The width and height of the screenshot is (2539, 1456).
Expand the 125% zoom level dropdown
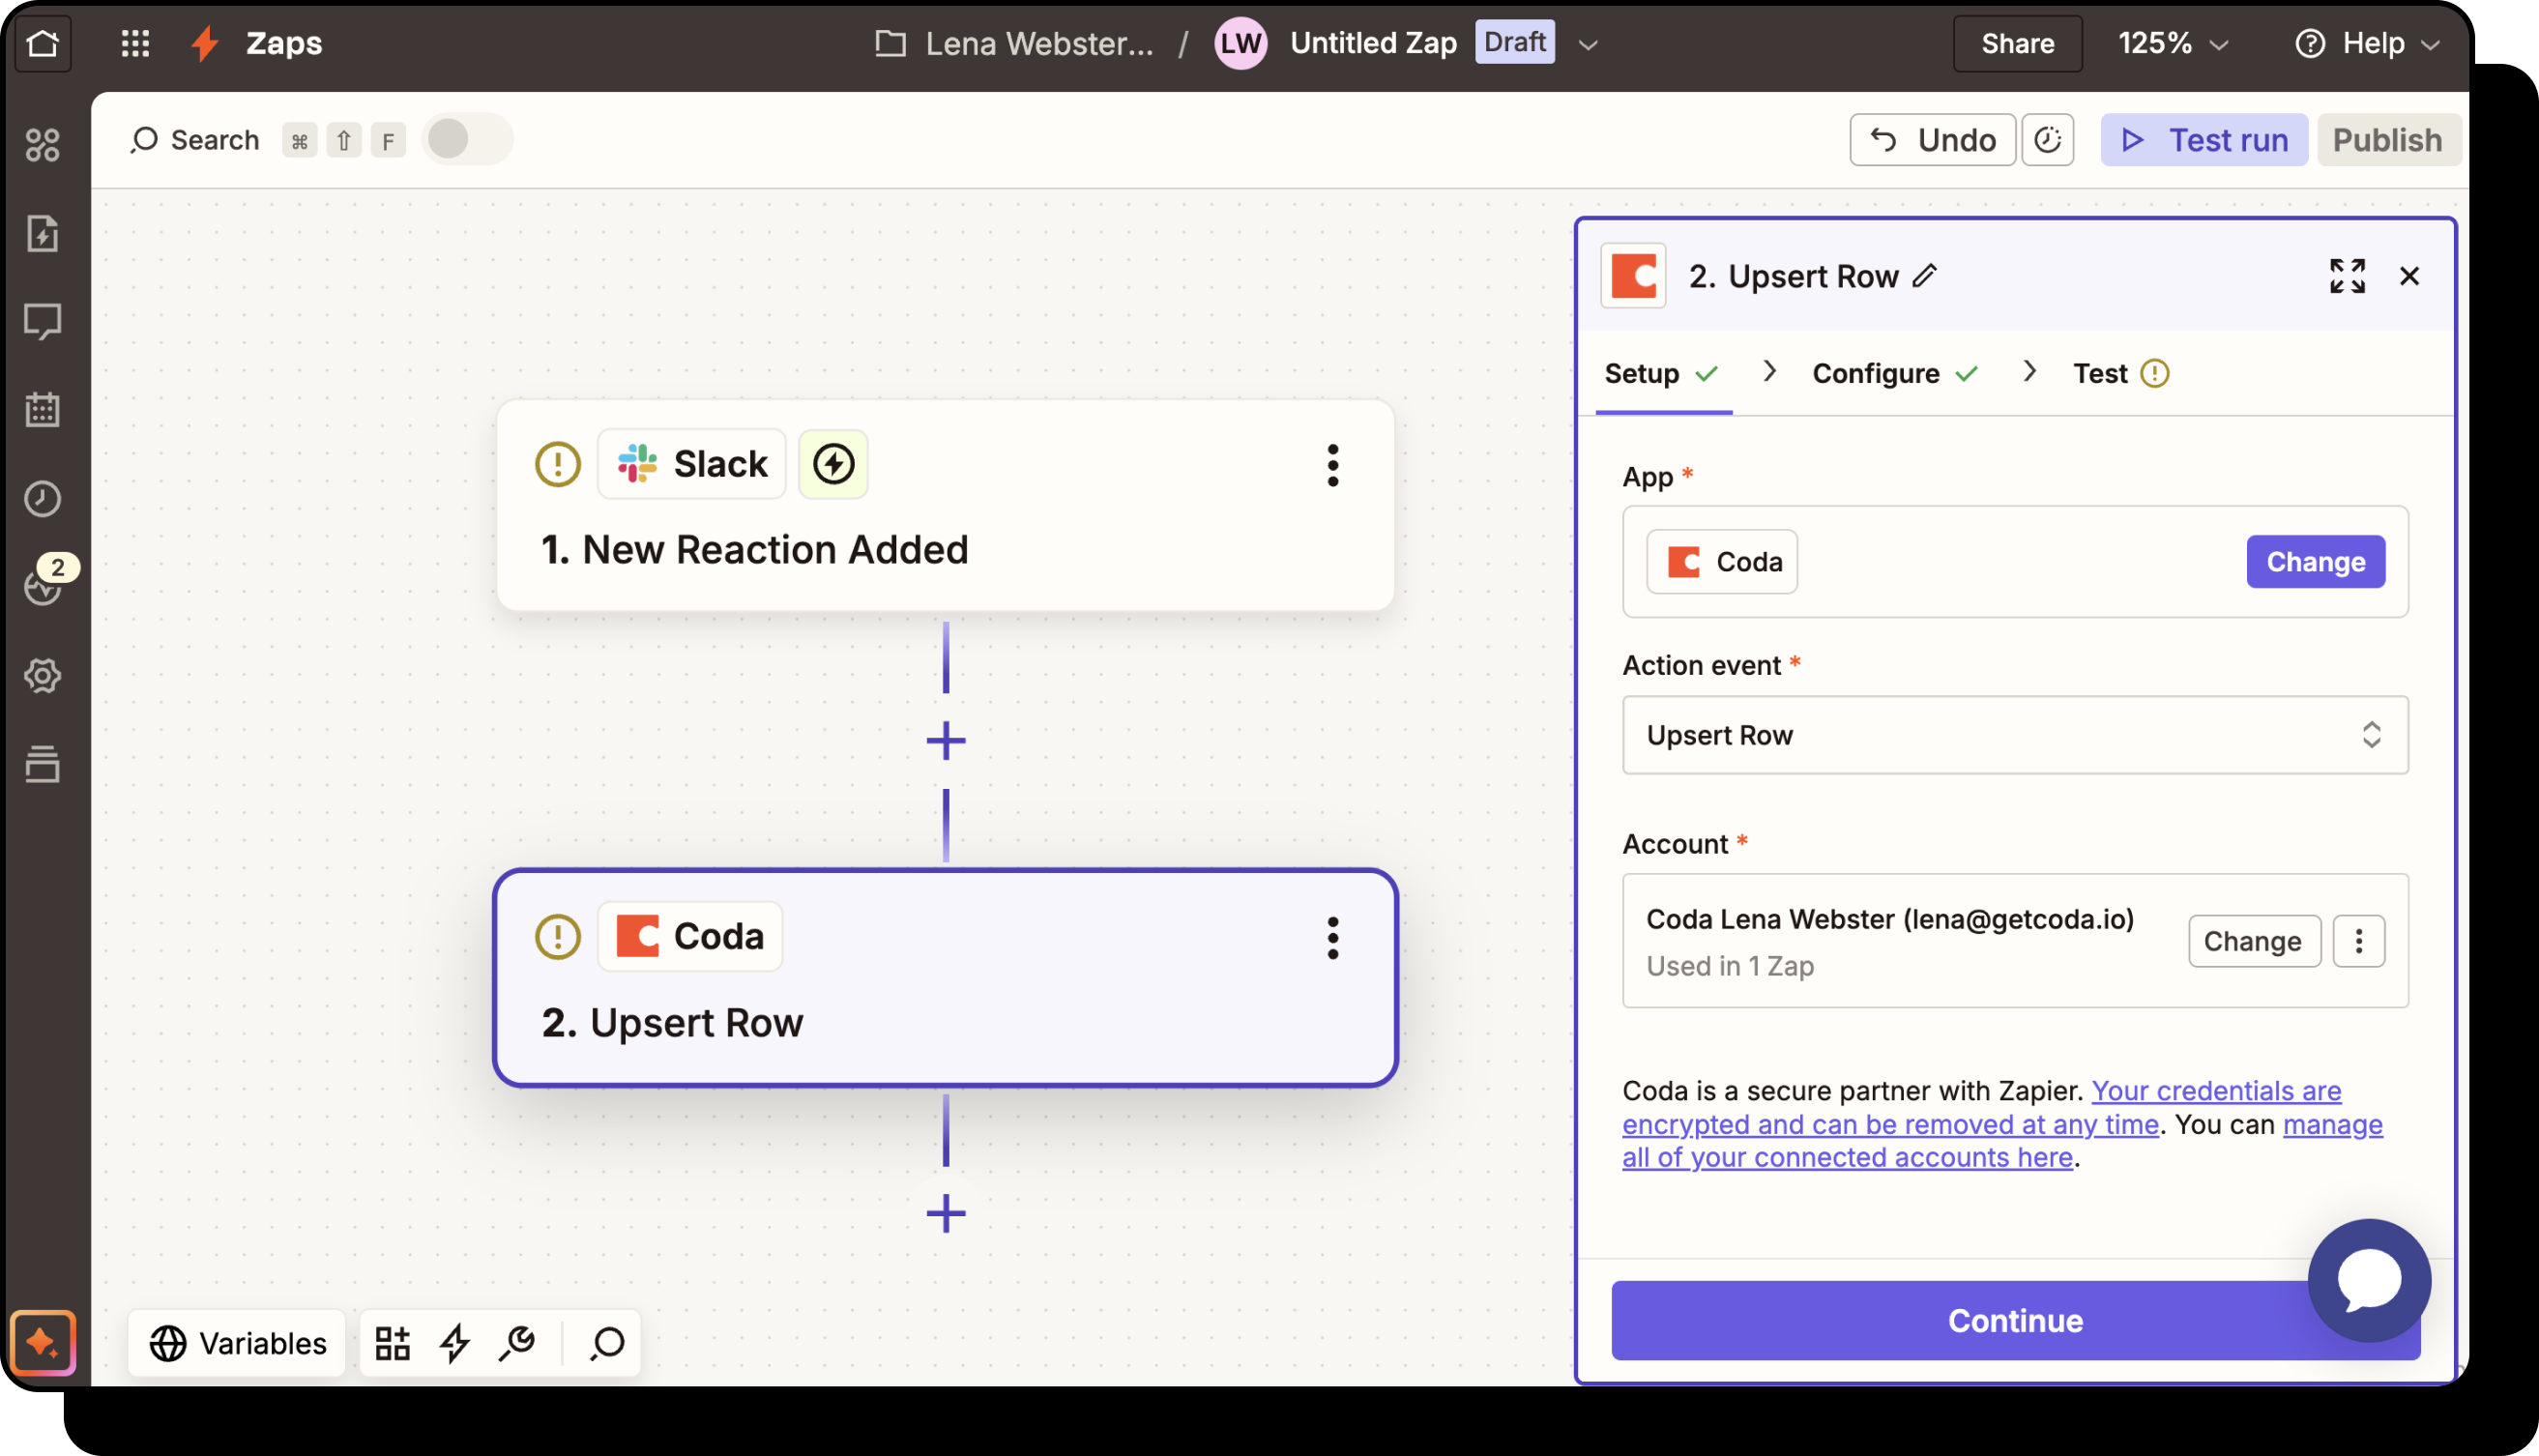coord(2172,43)
